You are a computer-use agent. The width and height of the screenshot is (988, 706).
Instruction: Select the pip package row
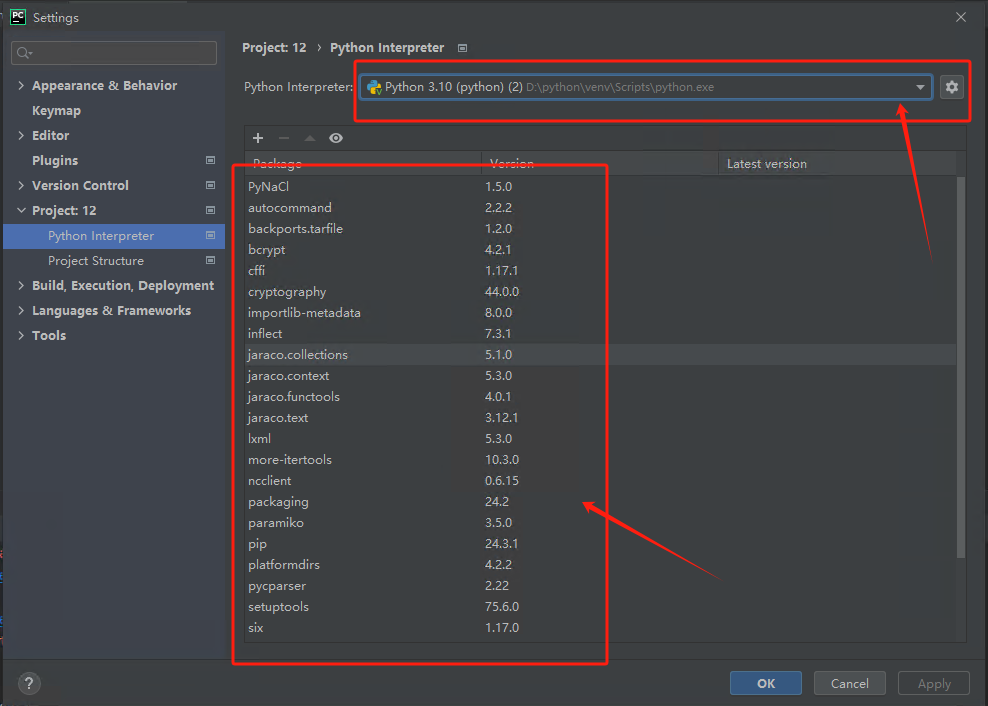pos(600,543)
